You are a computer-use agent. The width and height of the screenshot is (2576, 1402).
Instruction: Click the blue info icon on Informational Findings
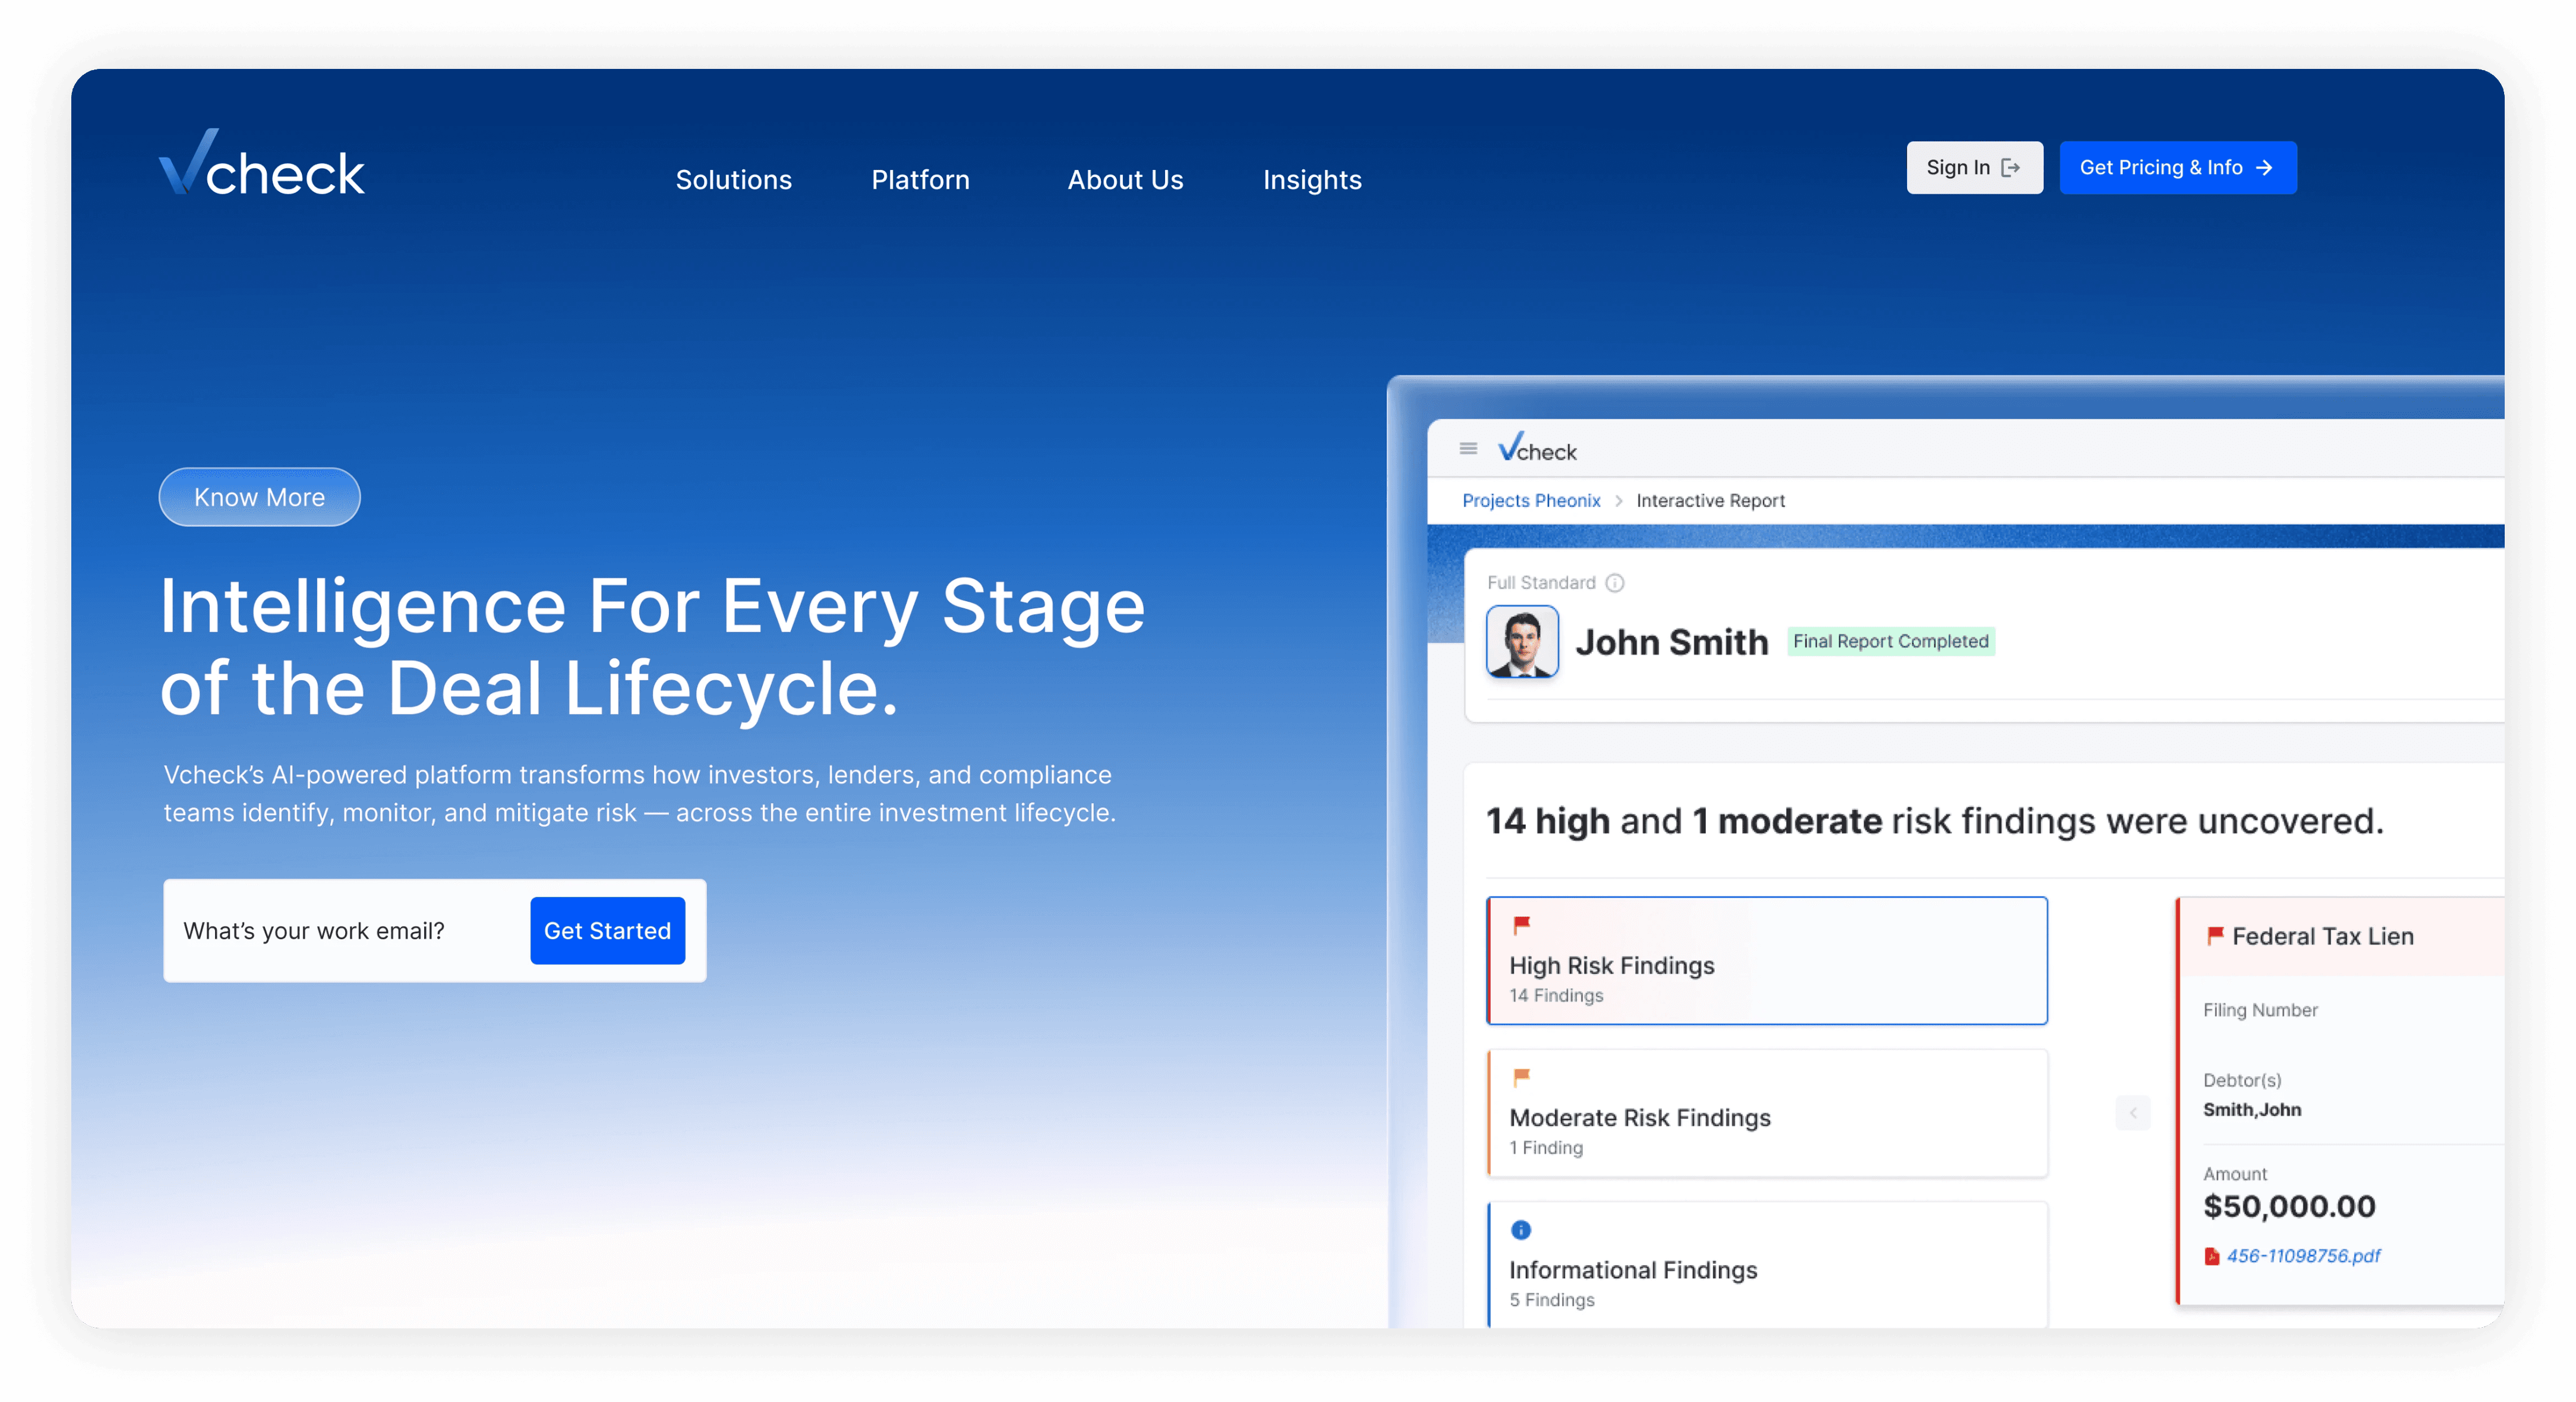pyautogui.click(x=1521, y=1230)
